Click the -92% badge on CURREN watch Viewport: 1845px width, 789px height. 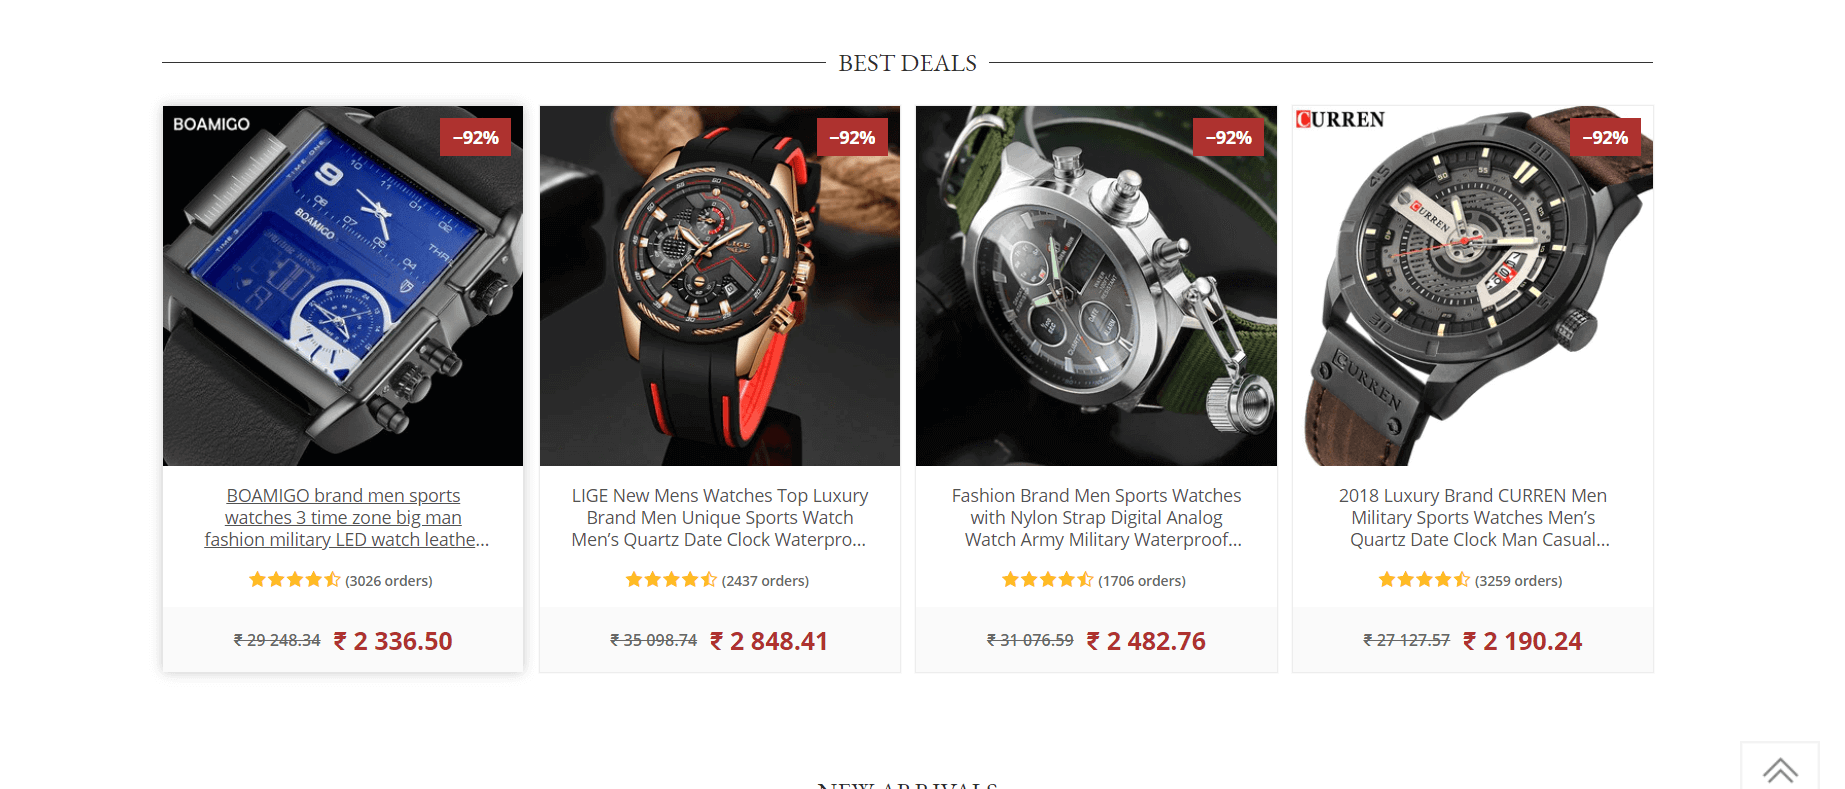[x=1605, y=137]
